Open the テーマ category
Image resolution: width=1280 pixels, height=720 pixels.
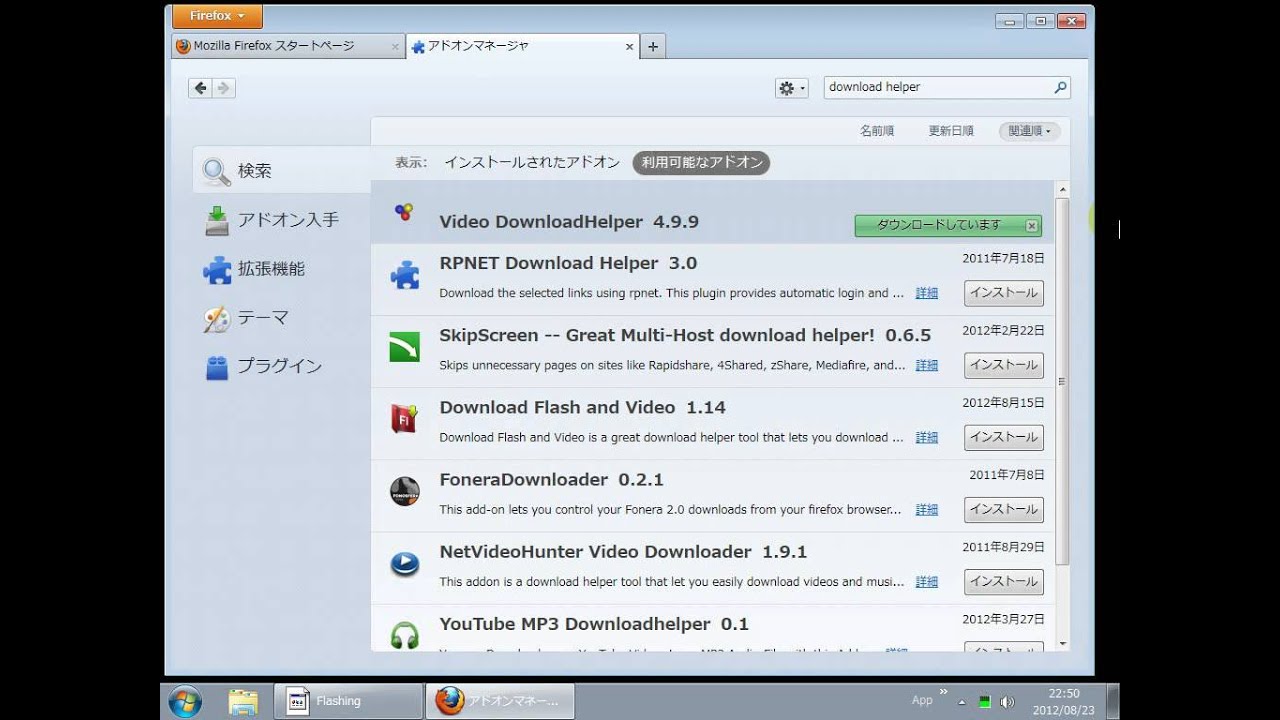pos(281,318)
